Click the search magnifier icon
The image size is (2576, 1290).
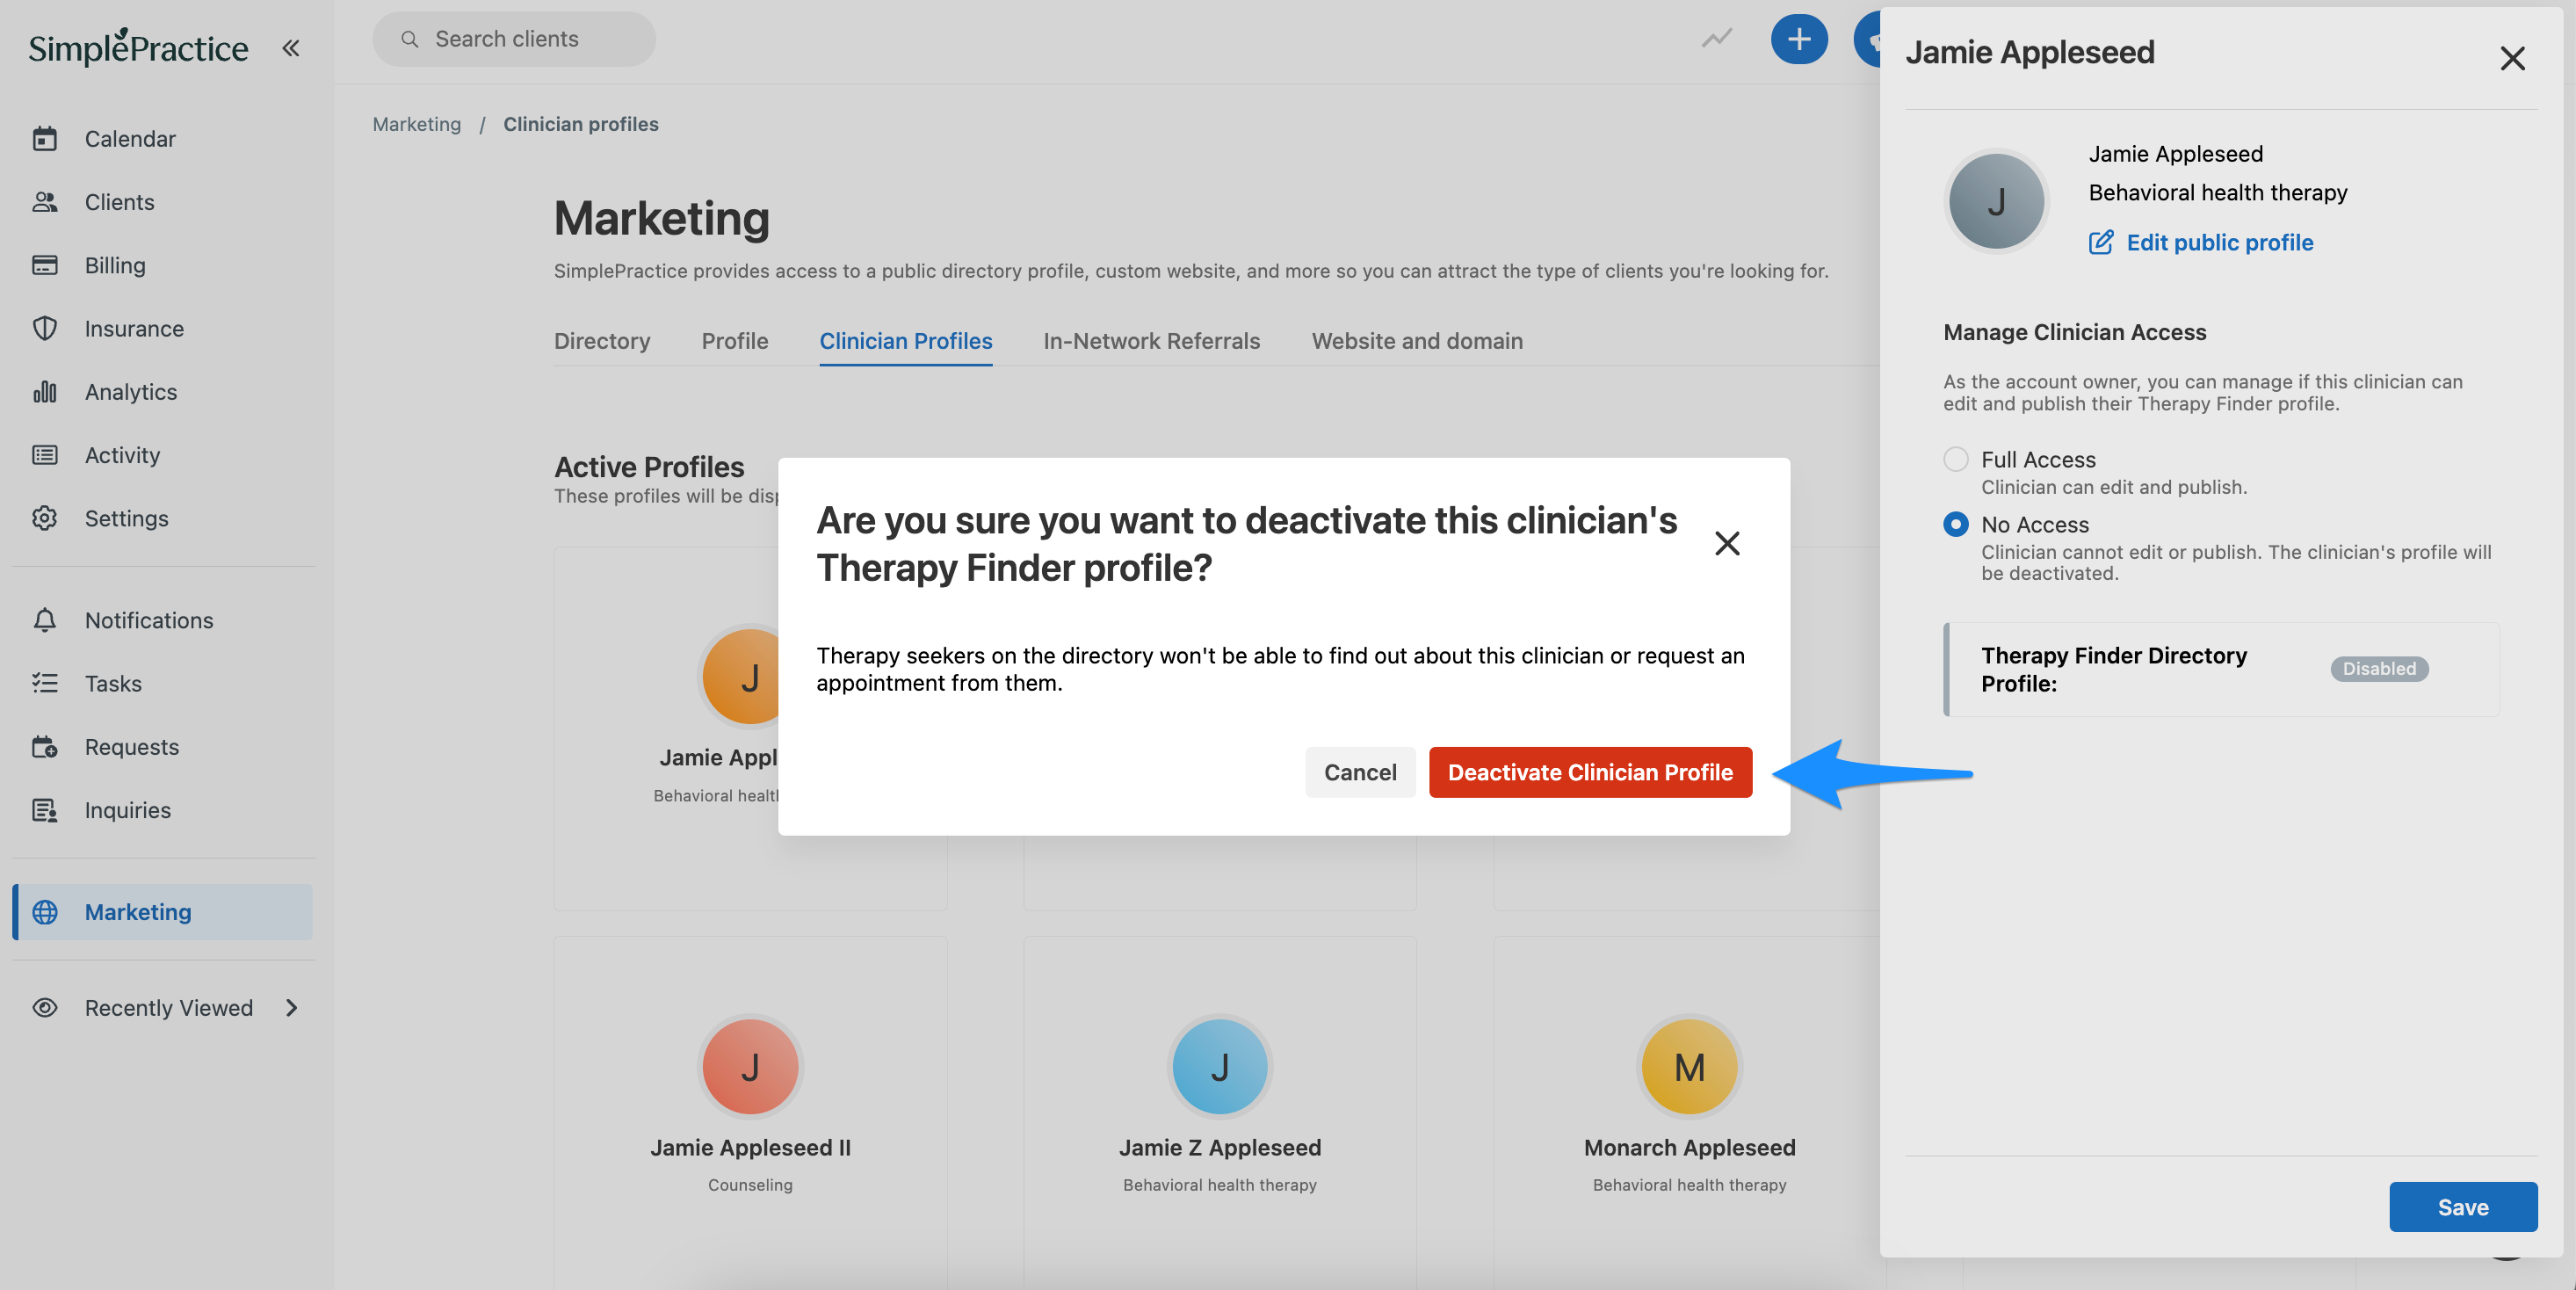pyautogui.click(x=409, y=39)
